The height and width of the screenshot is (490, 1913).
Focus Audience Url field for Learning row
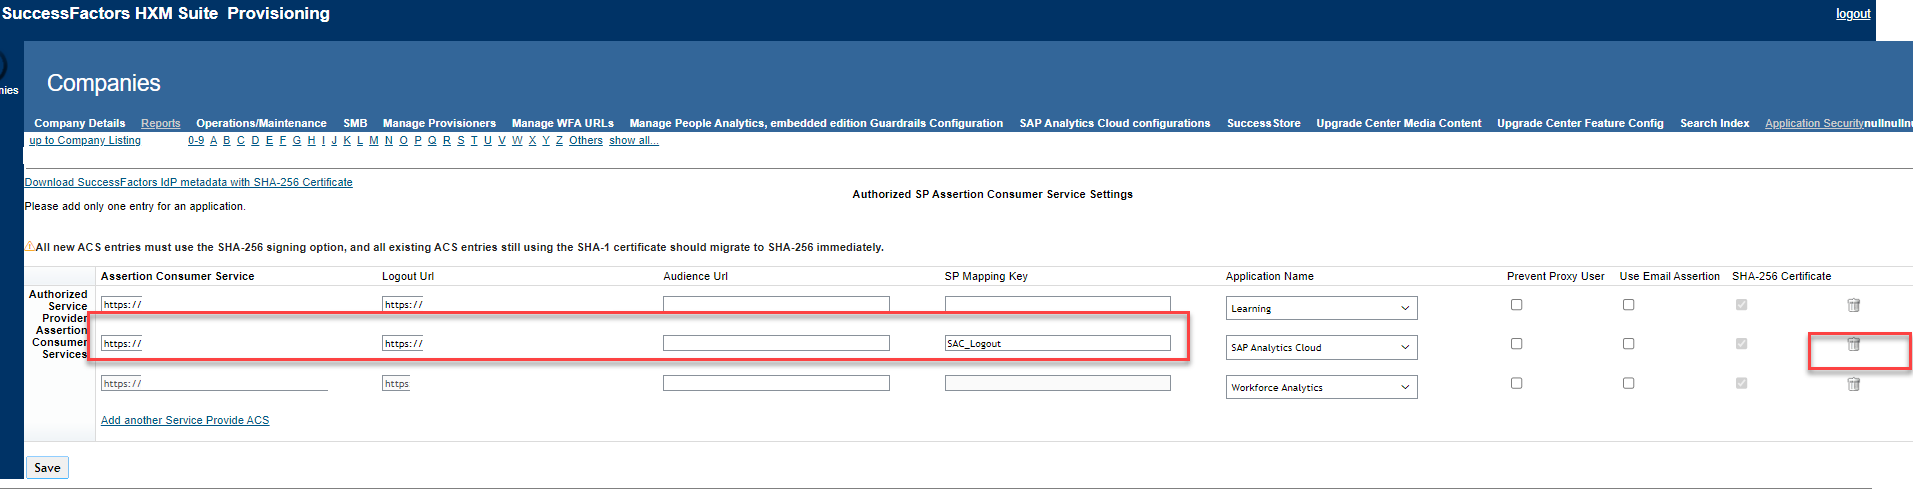[776, 304]
